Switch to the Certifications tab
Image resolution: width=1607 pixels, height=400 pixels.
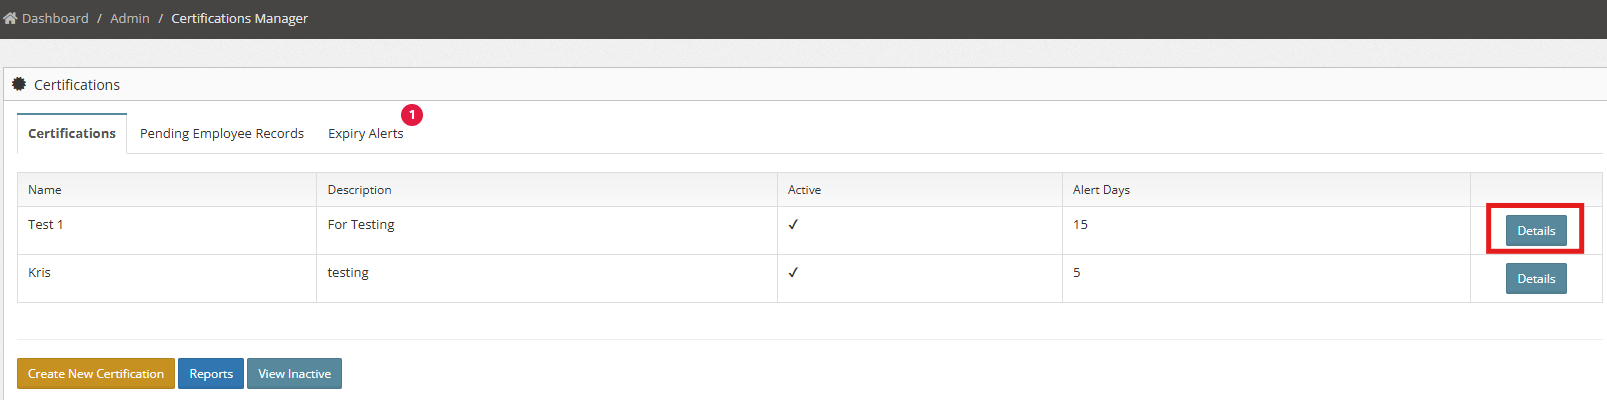click(72, 133)
